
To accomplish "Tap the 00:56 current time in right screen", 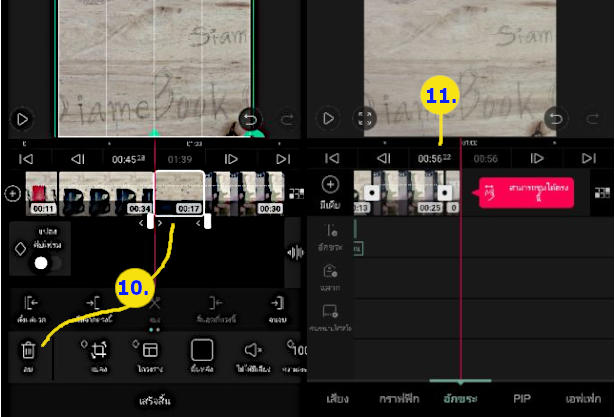I will pos(434,158).
